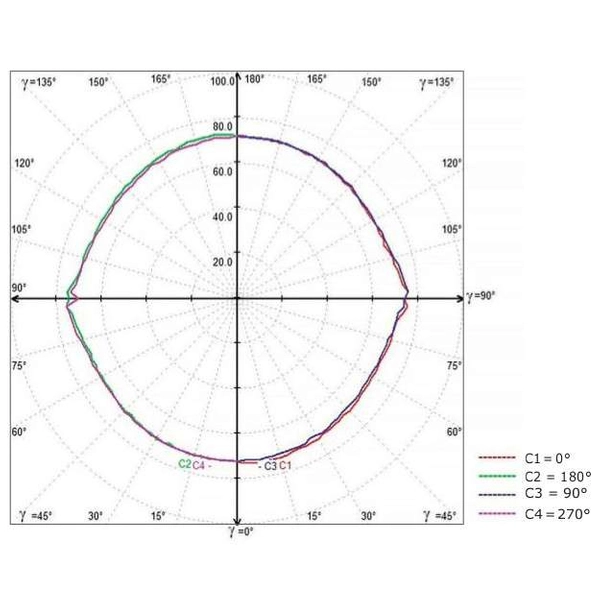Click the 60.0 radial scale label

(x=222, y=171)
